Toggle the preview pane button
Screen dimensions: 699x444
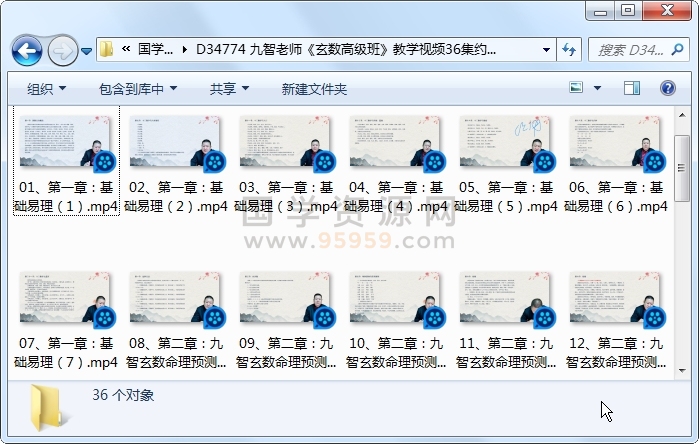[x=632, y=88]
